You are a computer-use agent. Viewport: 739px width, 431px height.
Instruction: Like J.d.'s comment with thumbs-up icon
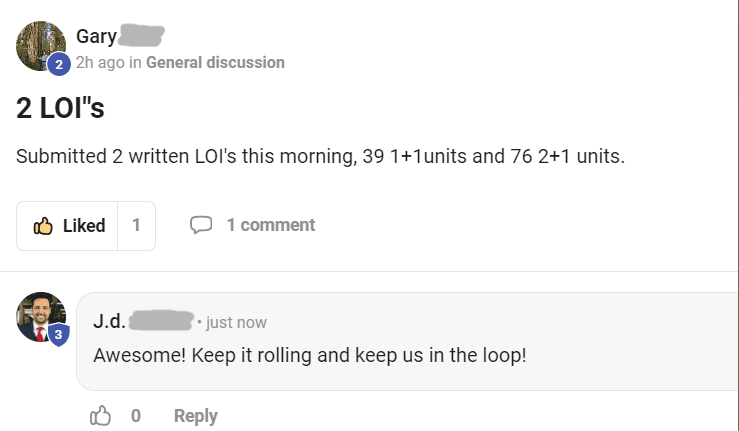coord(100,416)
